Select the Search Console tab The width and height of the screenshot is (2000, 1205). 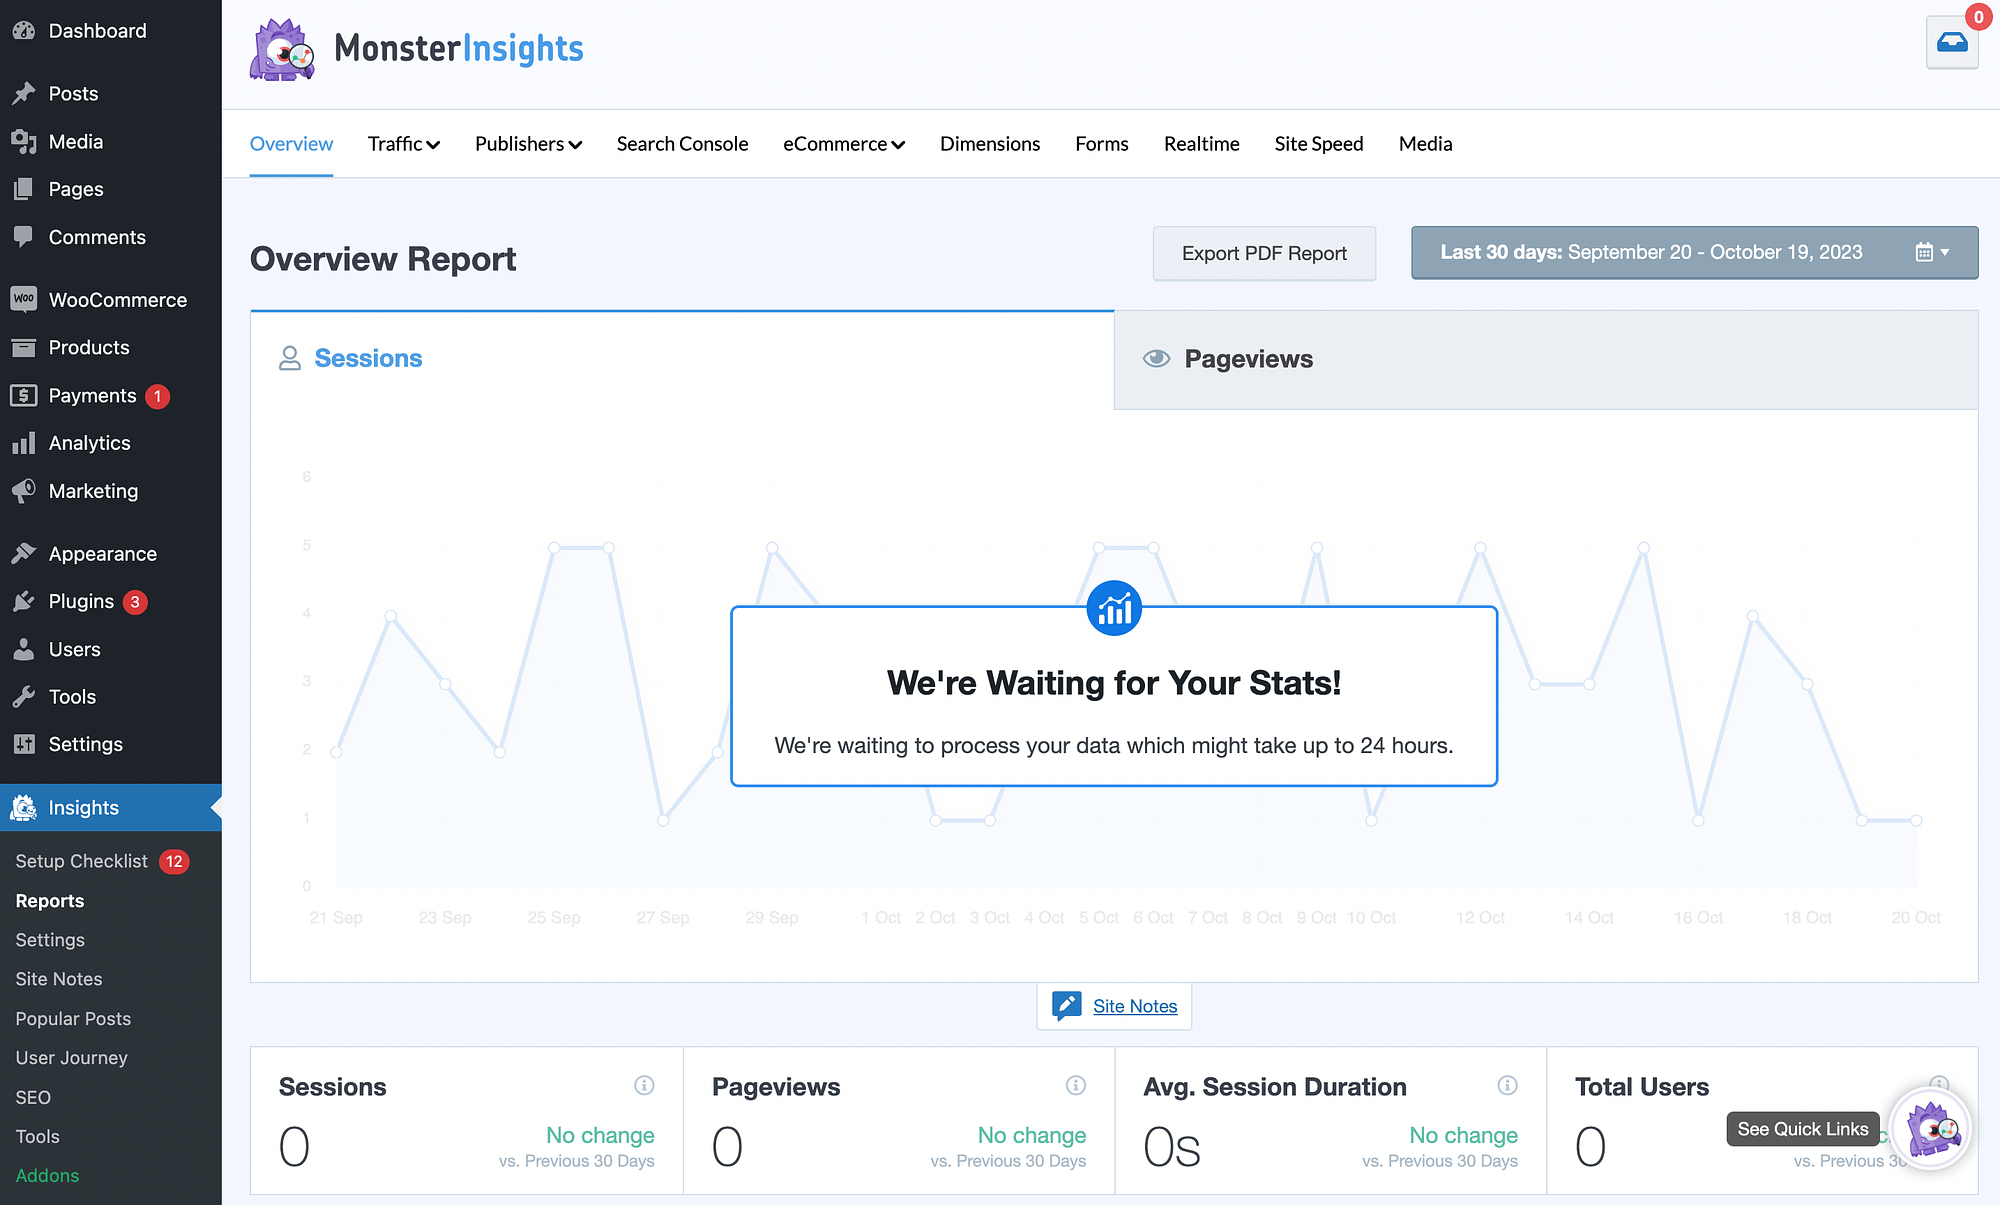683,143
